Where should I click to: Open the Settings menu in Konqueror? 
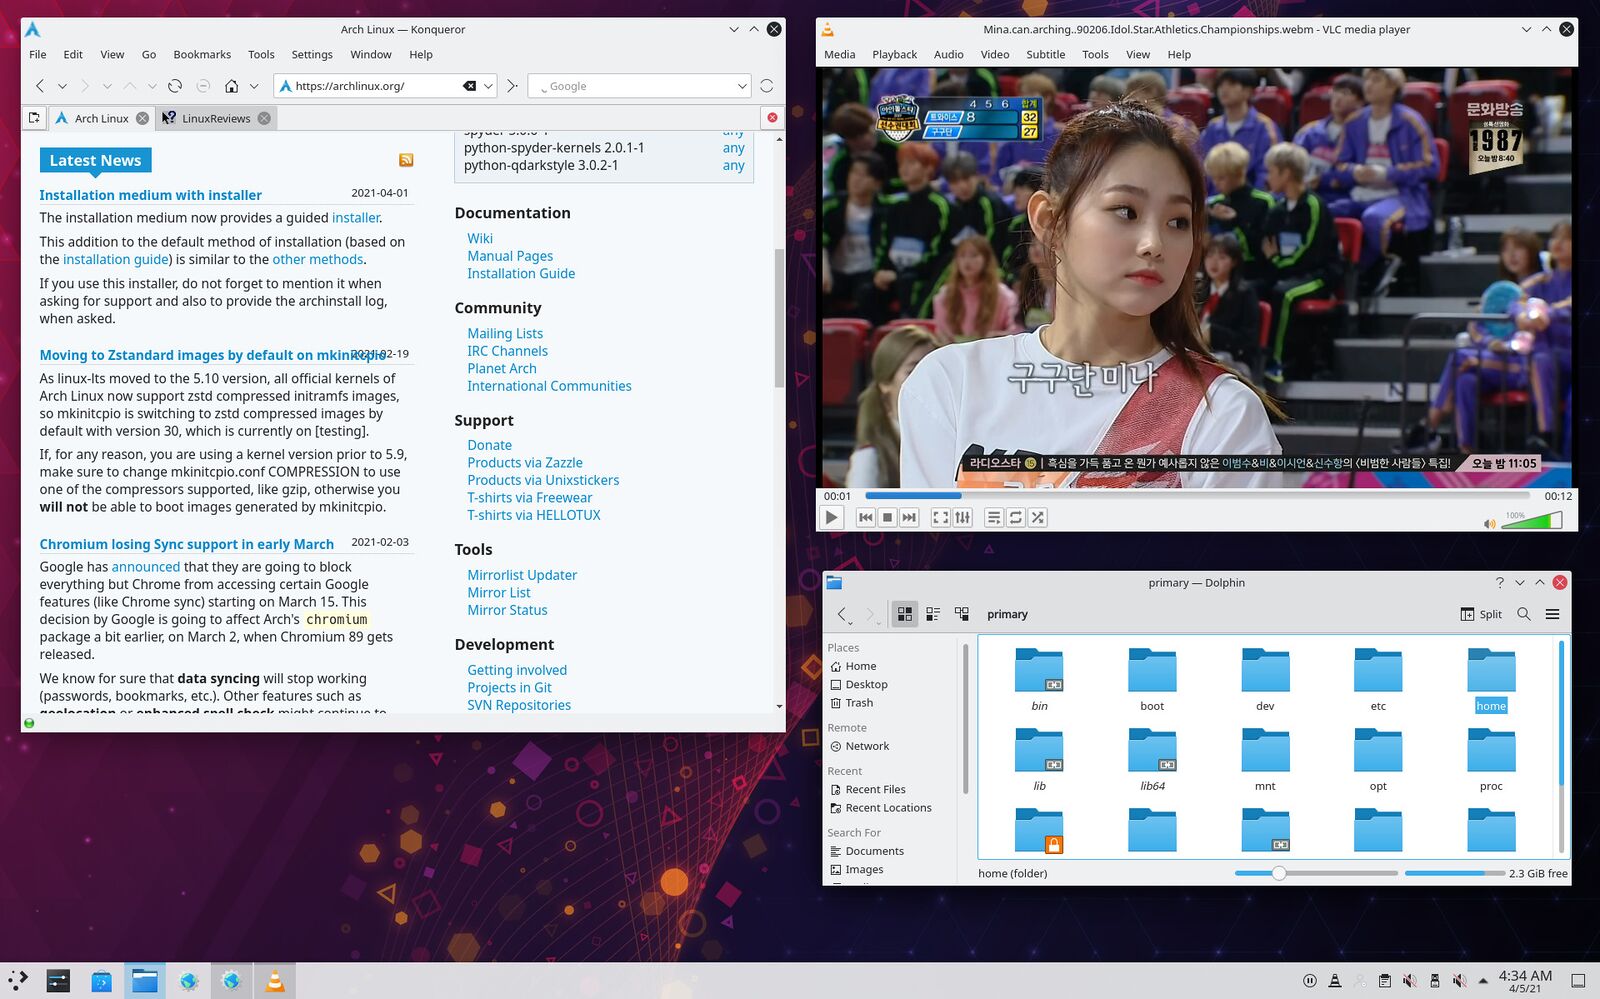[312, 54]
